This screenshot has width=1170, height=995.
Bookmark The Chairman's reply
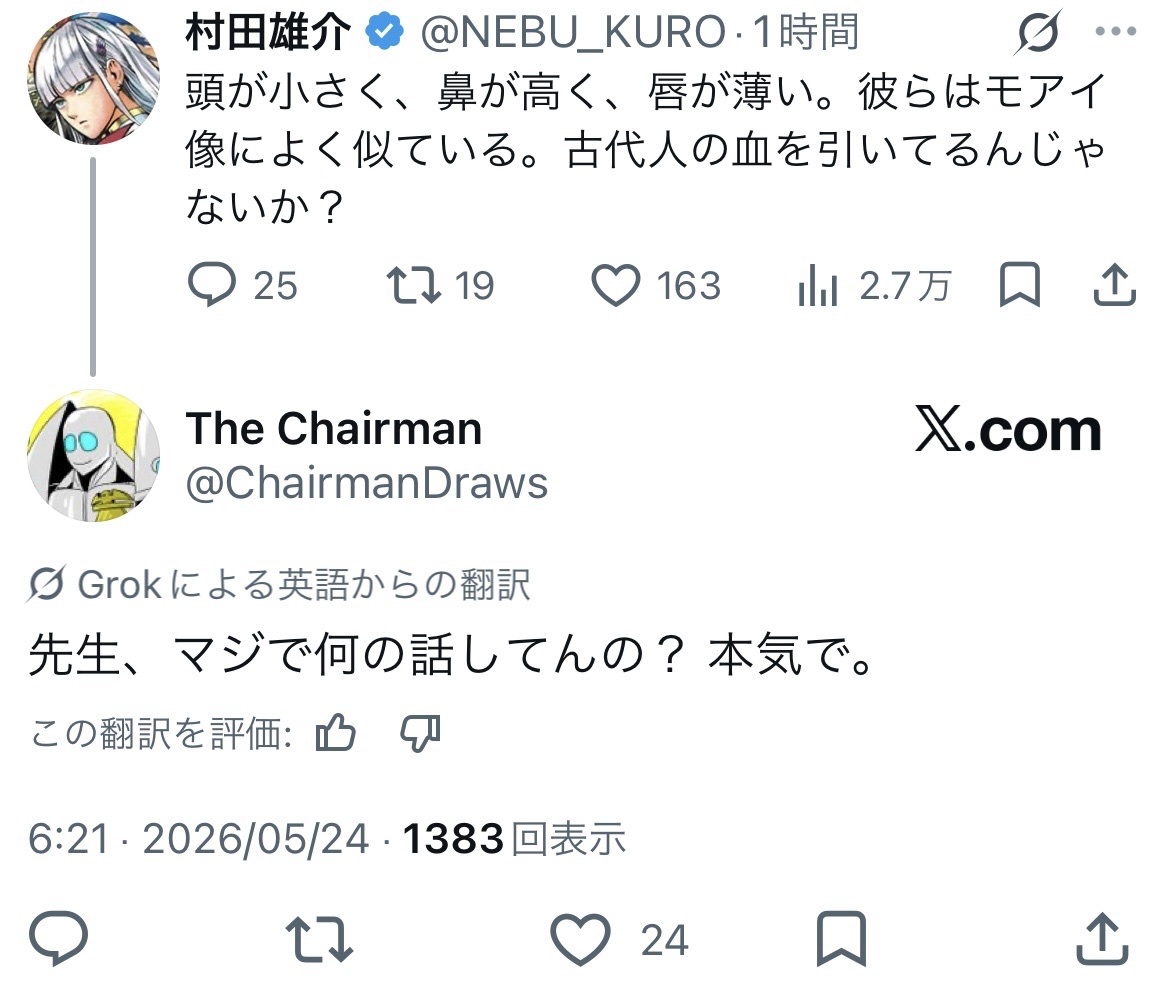click(x=841, y=938)
